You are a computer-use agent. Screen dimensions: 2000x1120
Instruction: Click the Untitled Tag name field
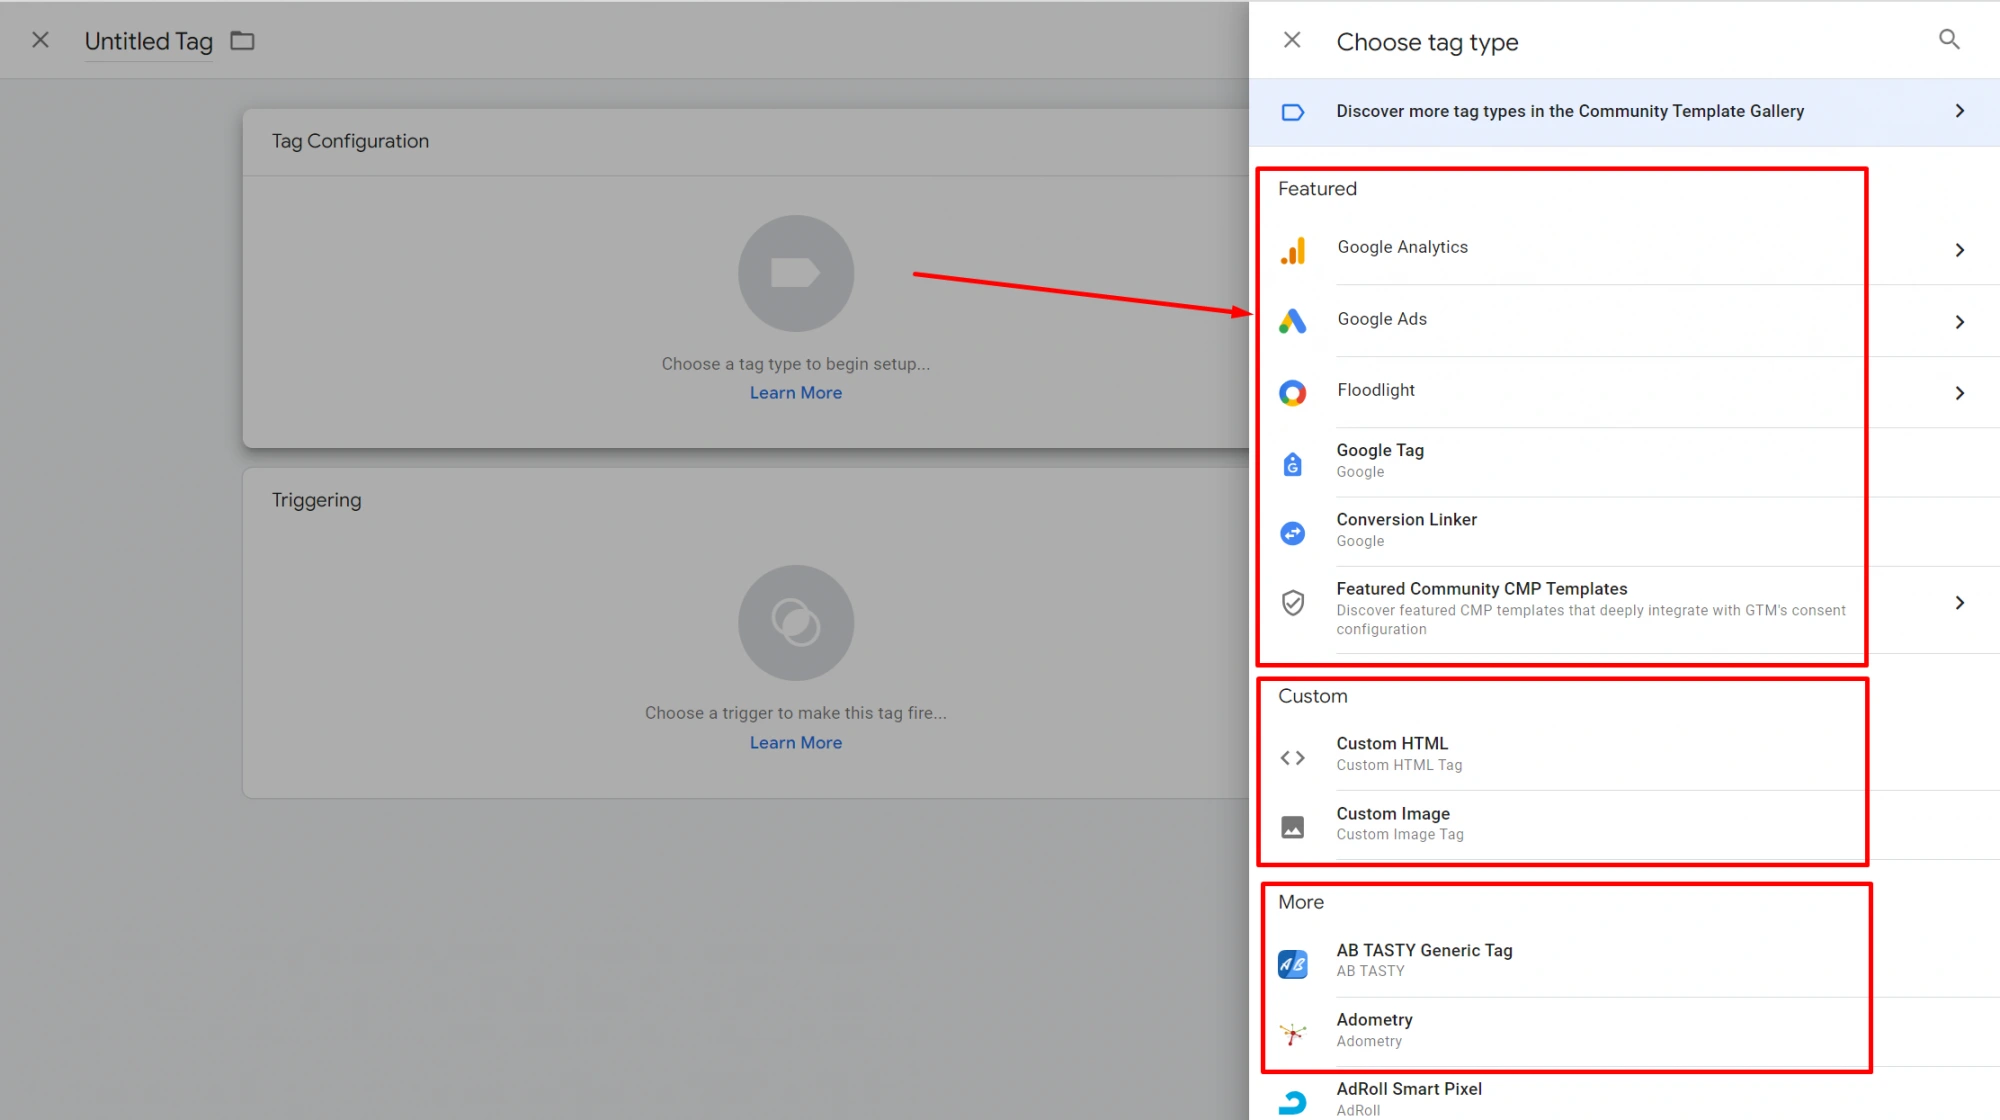[148, 41]
